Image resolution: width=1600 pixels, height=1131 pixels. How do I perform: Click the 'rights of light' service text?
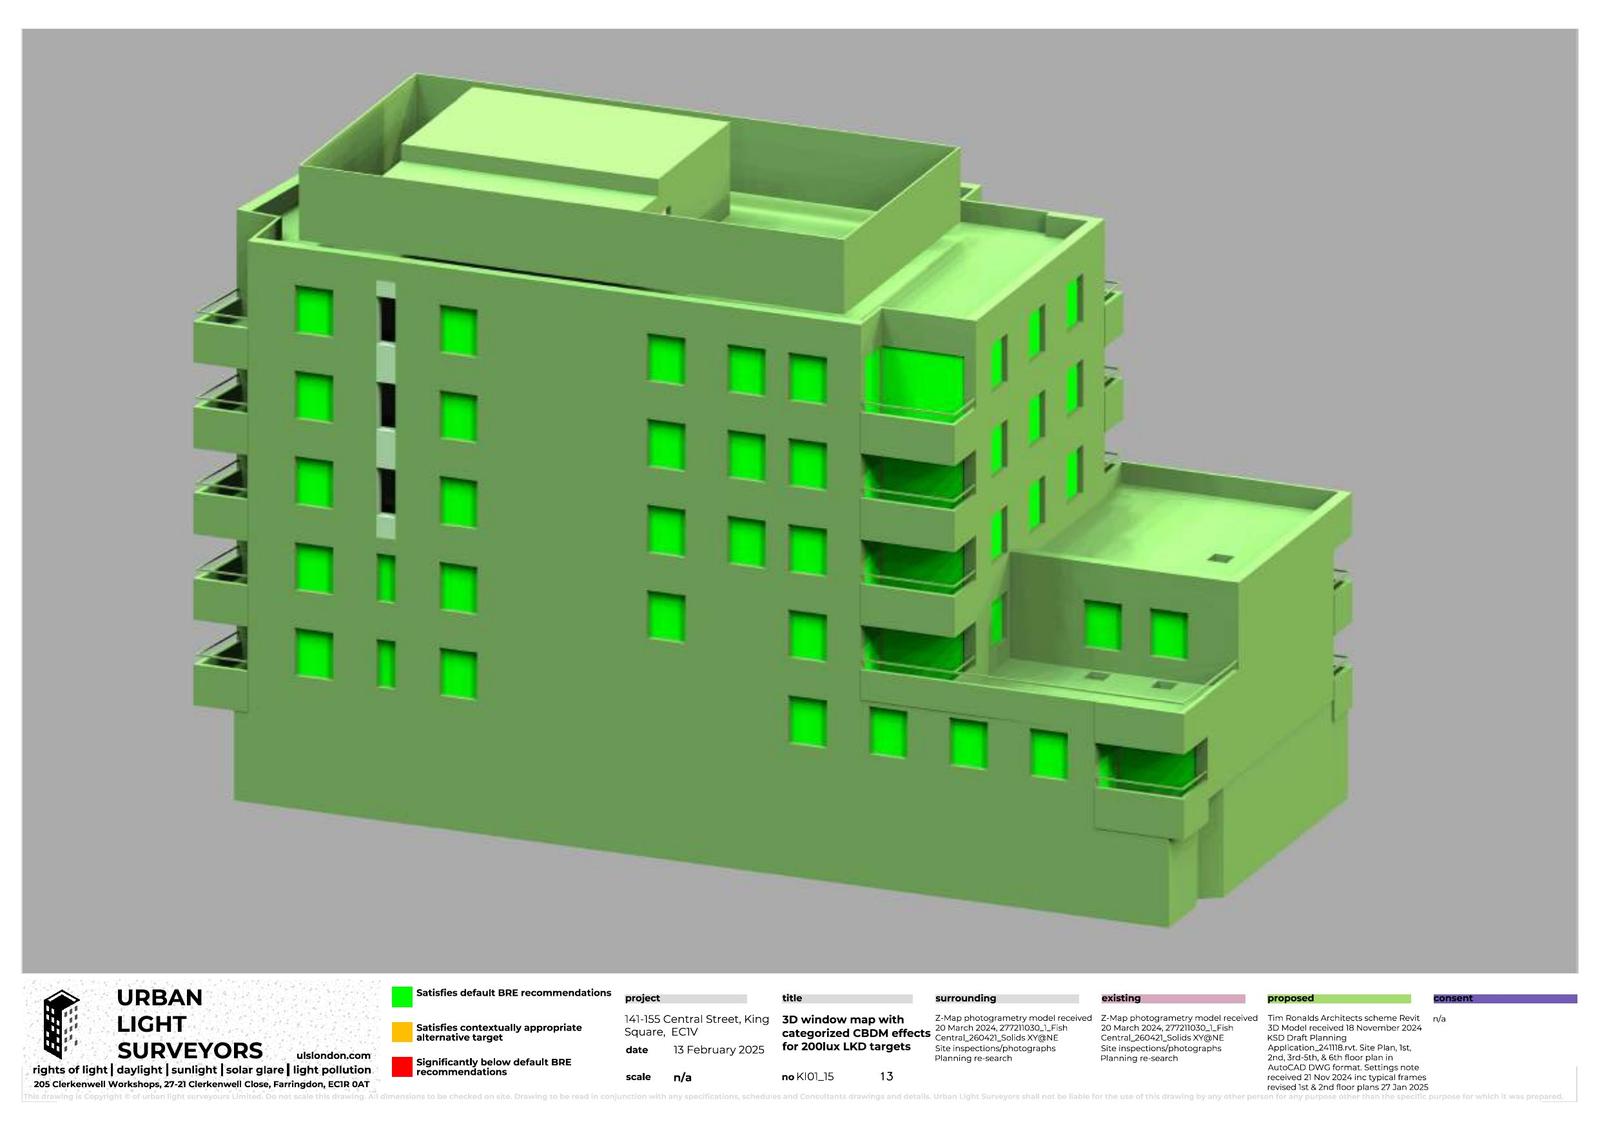tap(69, 1070)
